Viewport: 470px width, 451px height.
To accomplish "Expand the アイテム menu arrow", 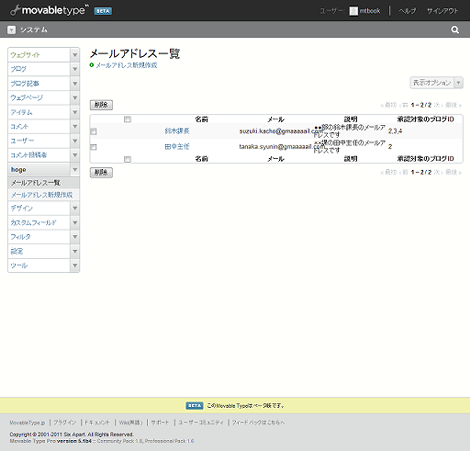I will [x=75, y=112].
